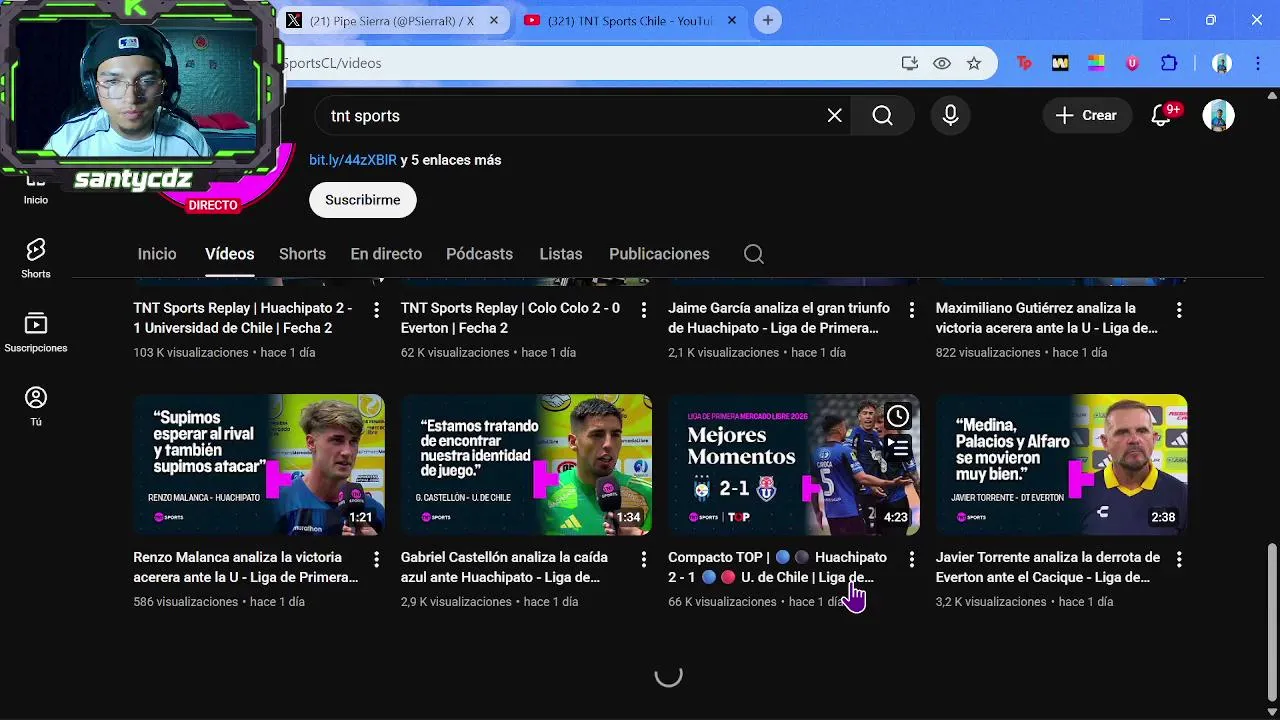Switch to the Pódcasts tab
Screen dimensions: 1280x720
pos(479,254)
